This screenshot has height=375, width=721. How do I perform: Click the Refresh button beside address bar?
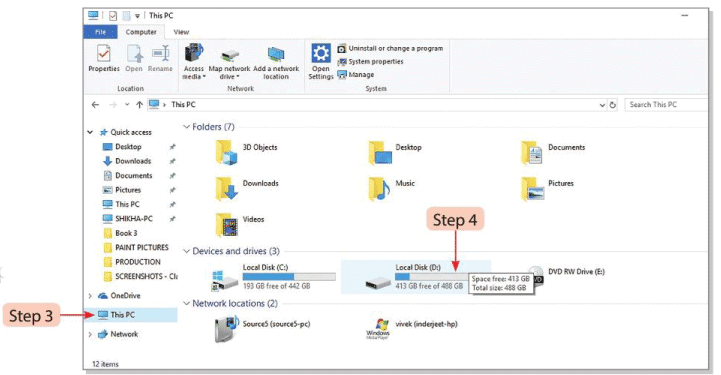click(612, 105)
